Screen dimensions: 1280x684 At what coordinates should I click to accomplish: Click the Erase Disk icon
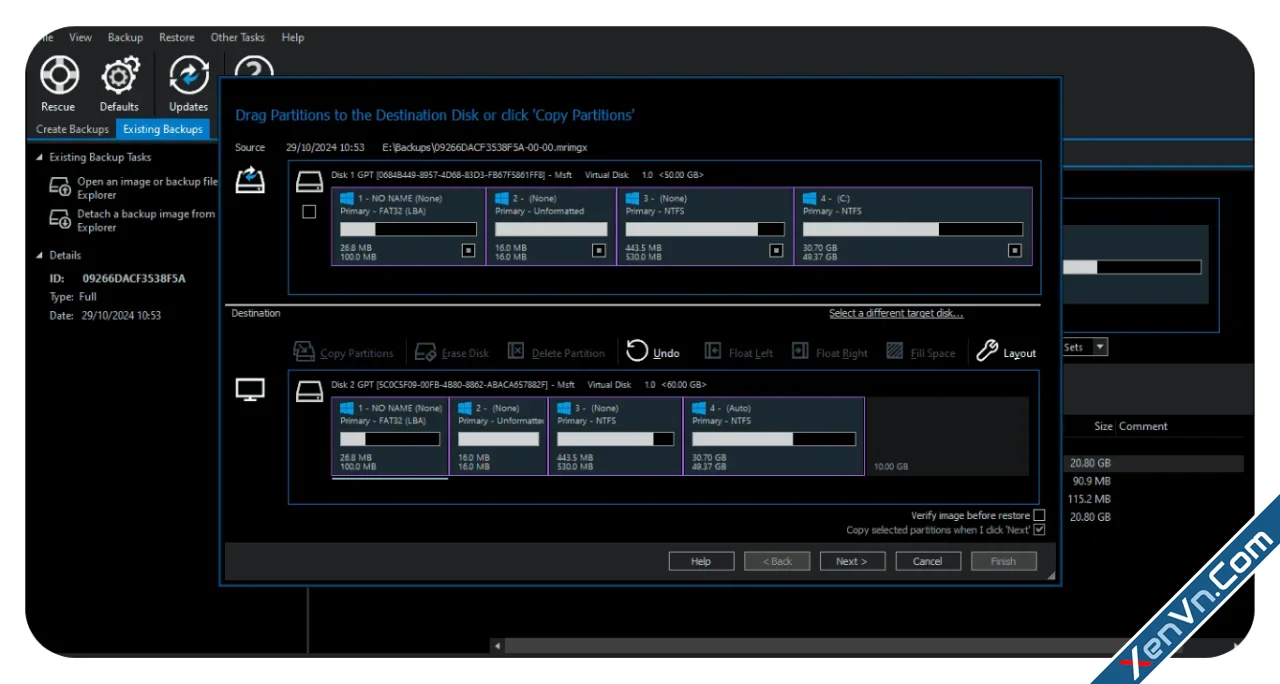425,351
